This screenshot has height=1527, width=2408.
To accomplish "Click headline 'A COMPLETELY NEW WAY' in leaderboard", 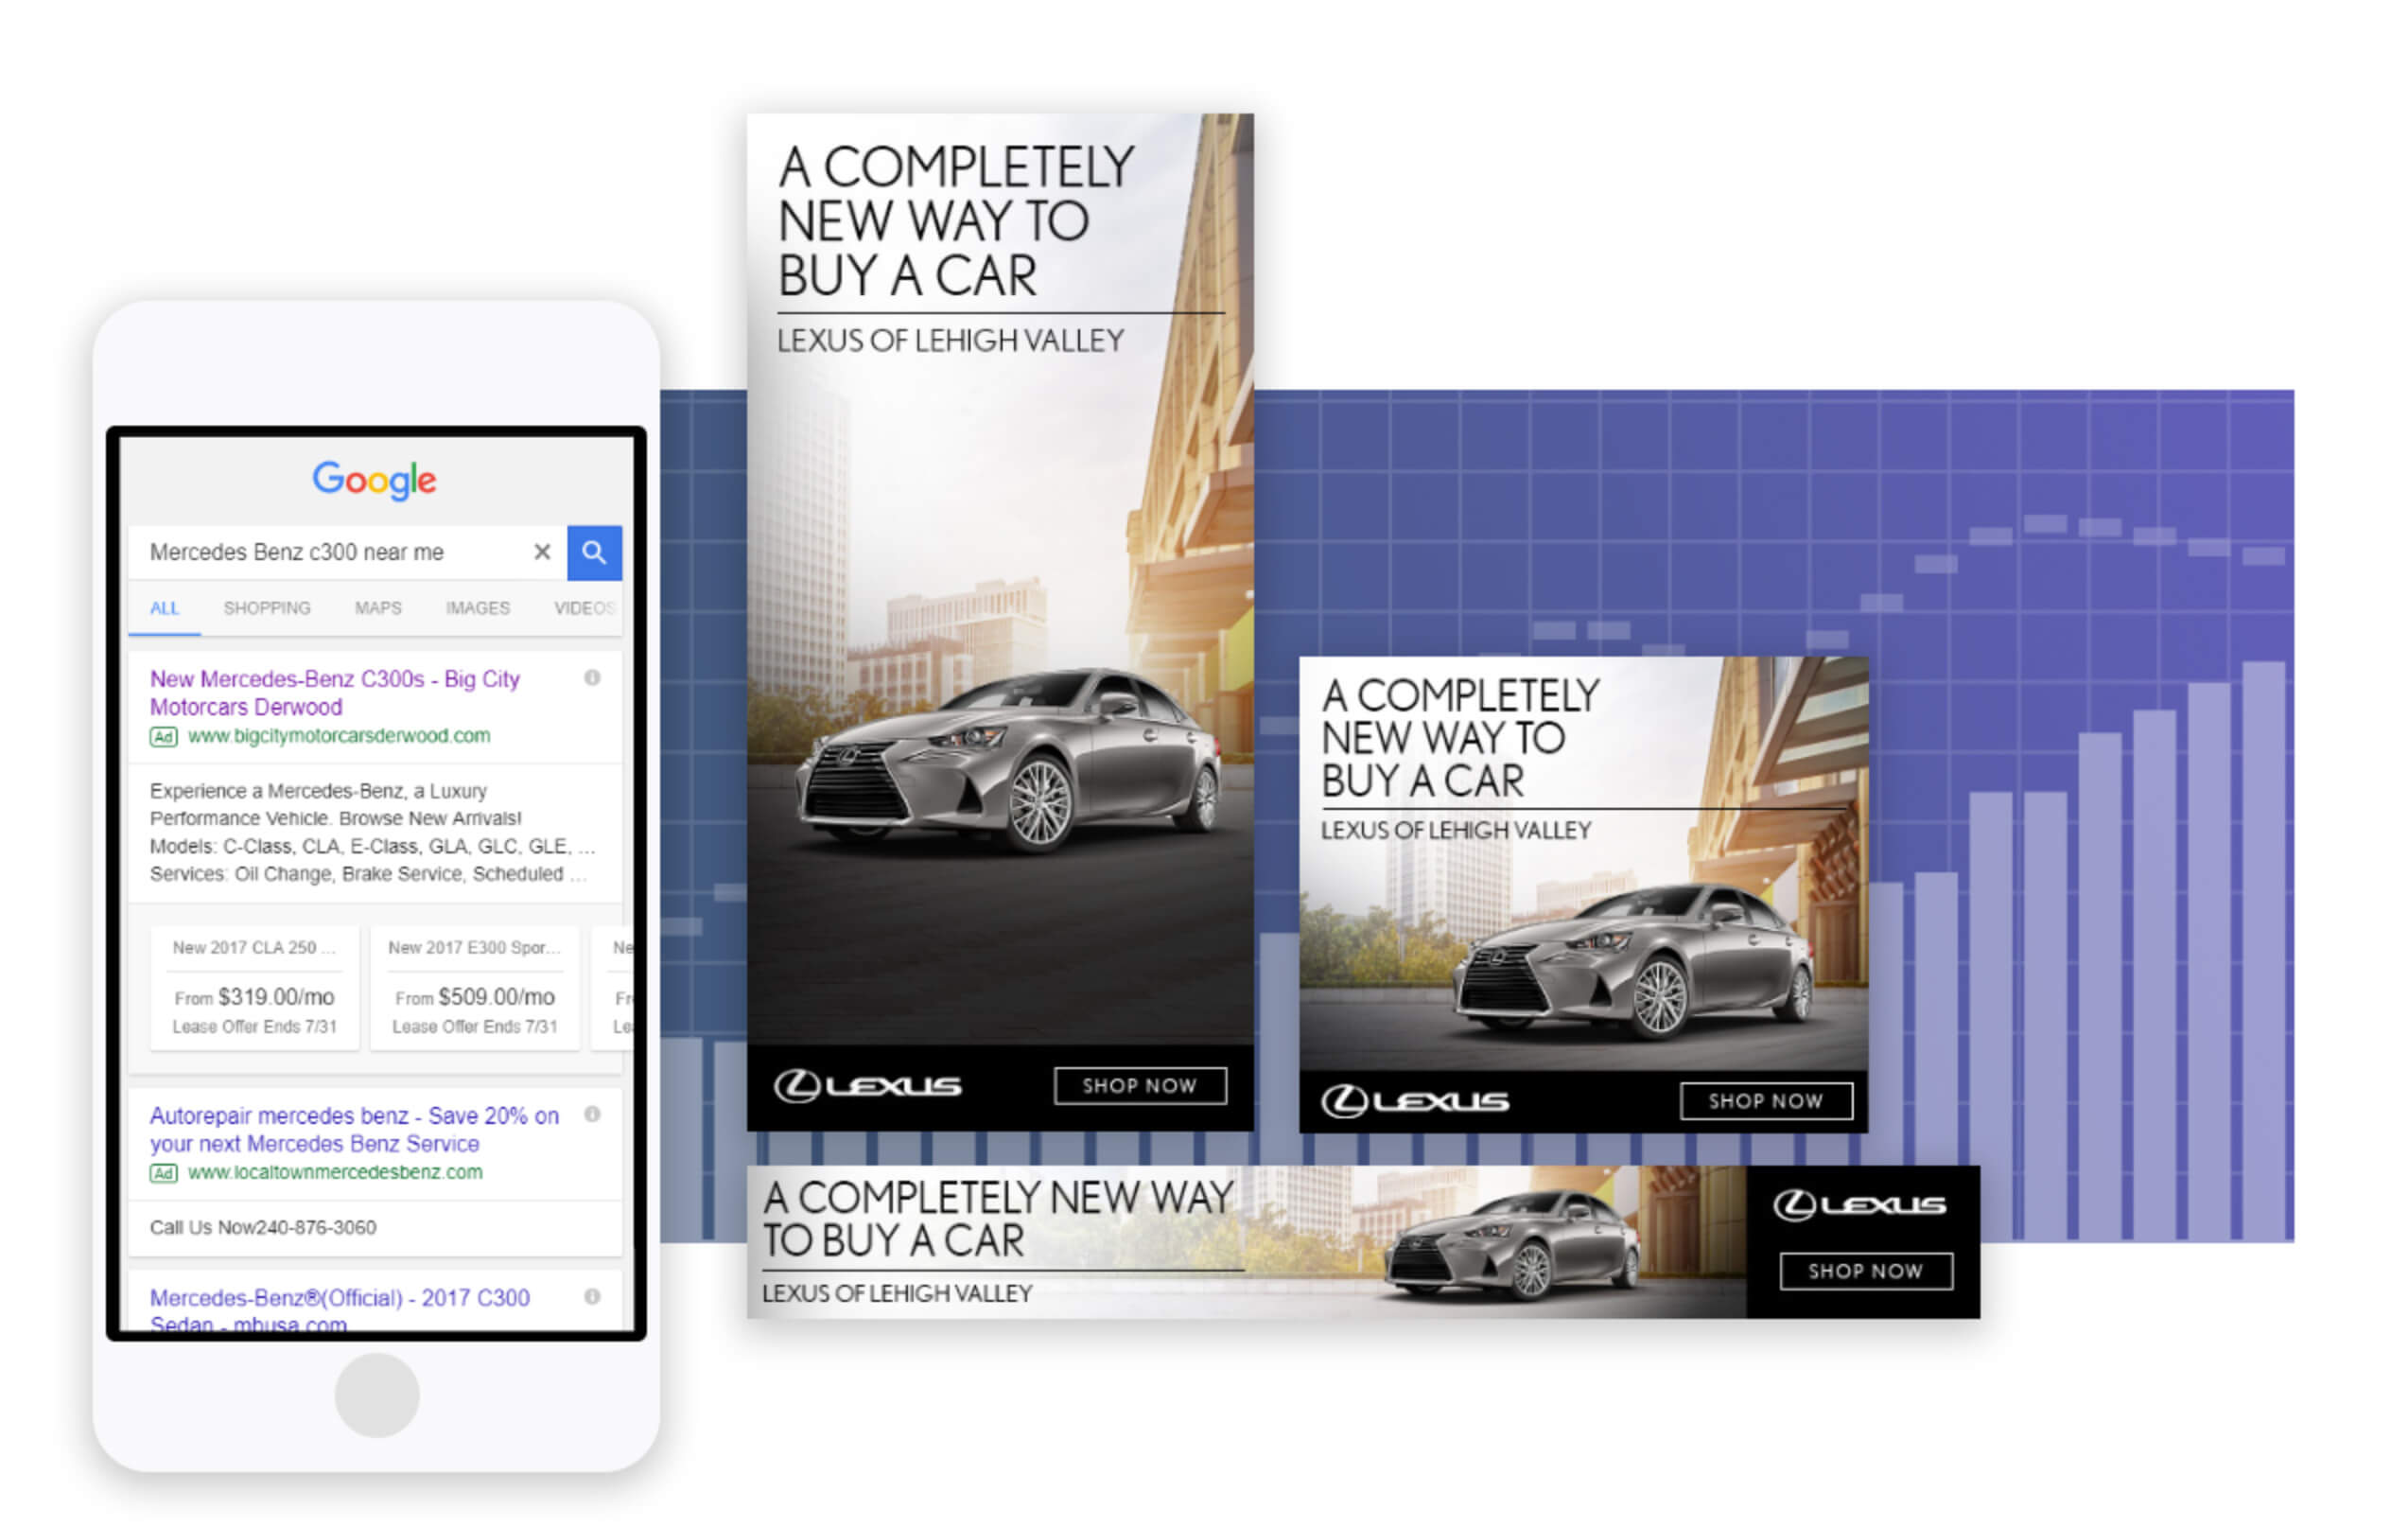I will pyautogui.click(x=997, y=1219).
